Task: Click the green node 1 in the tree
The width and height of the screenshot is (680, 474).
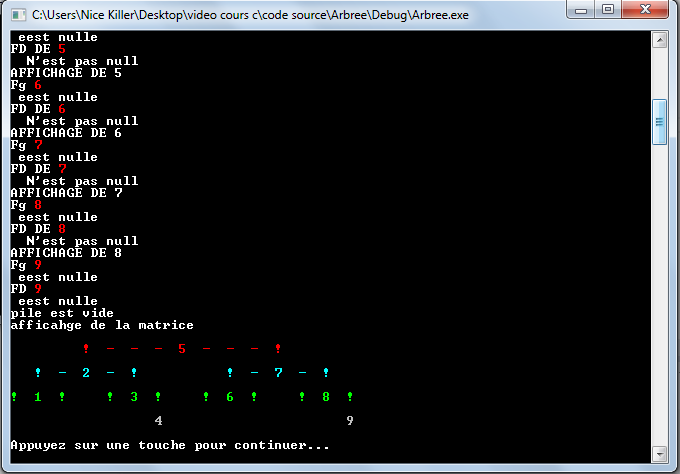Action: pos(38,397)
